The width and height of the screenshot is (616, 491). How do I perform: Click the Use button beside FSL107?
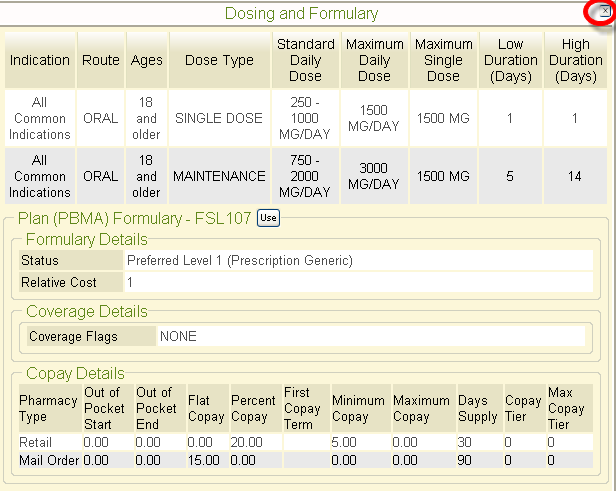268,218
